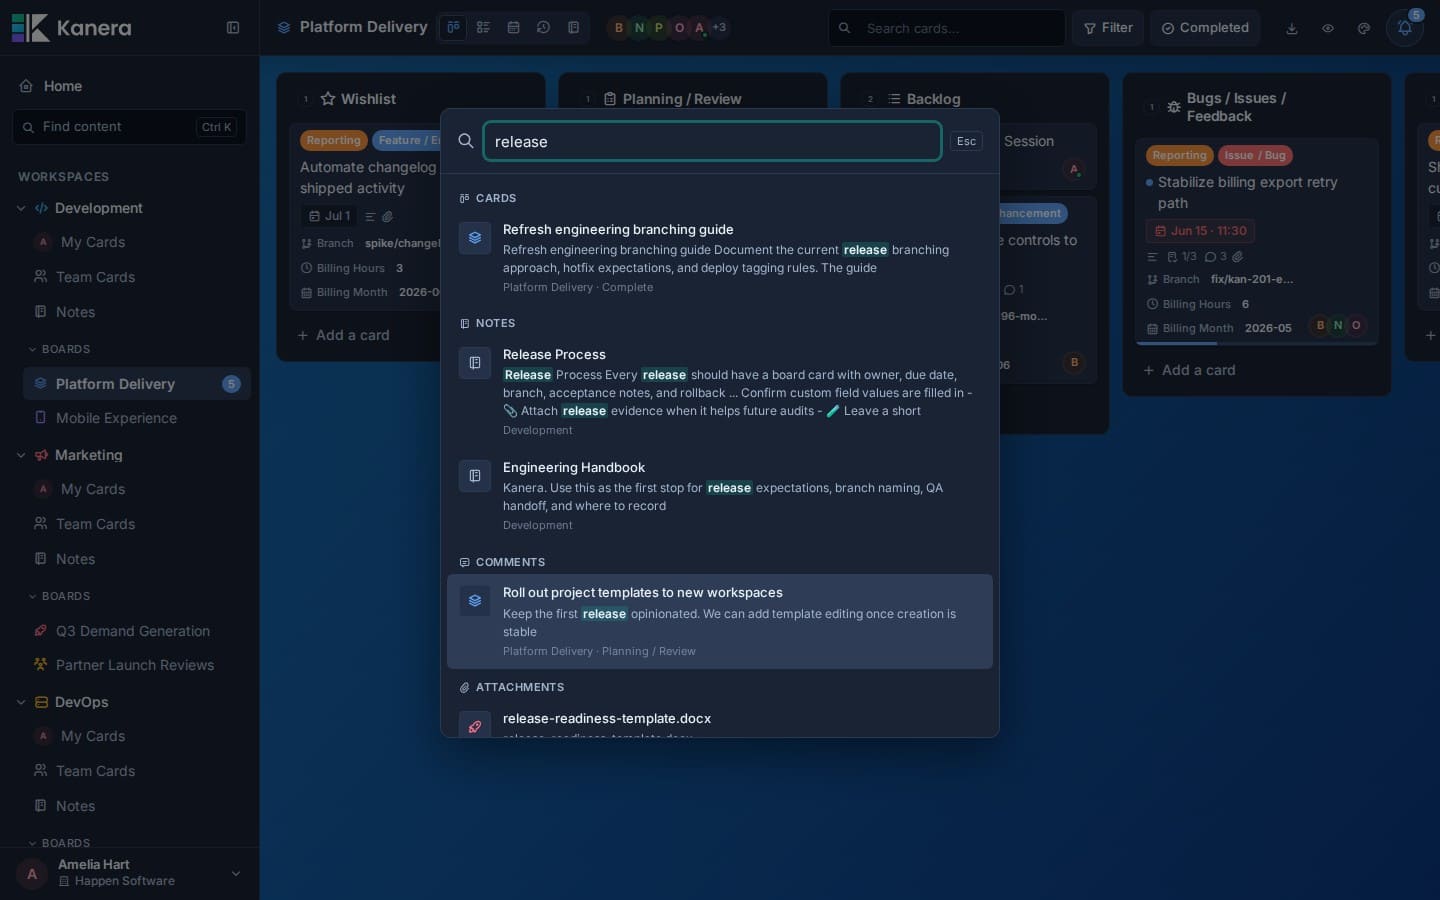Click Search cards field in top bar
Screen dimensions: 1440x900
[x=946, y=28]
